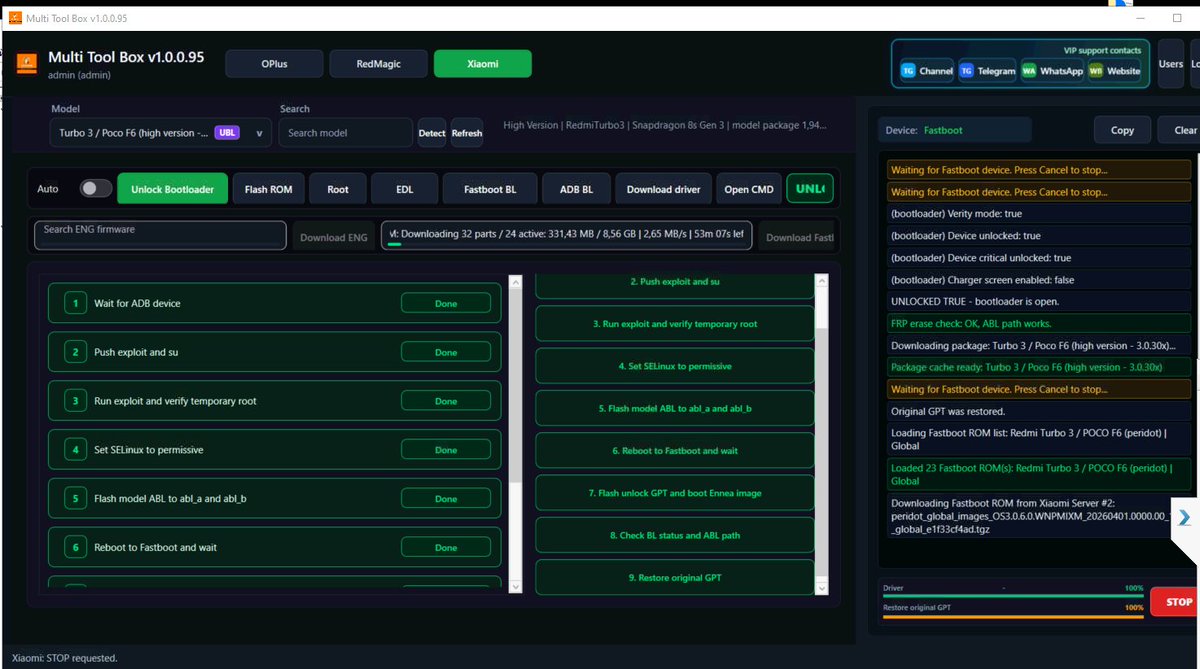Click the Open CMD button
Image resolution: width=1200 pixels, height=669 pixels.
[x=749, y=189]
